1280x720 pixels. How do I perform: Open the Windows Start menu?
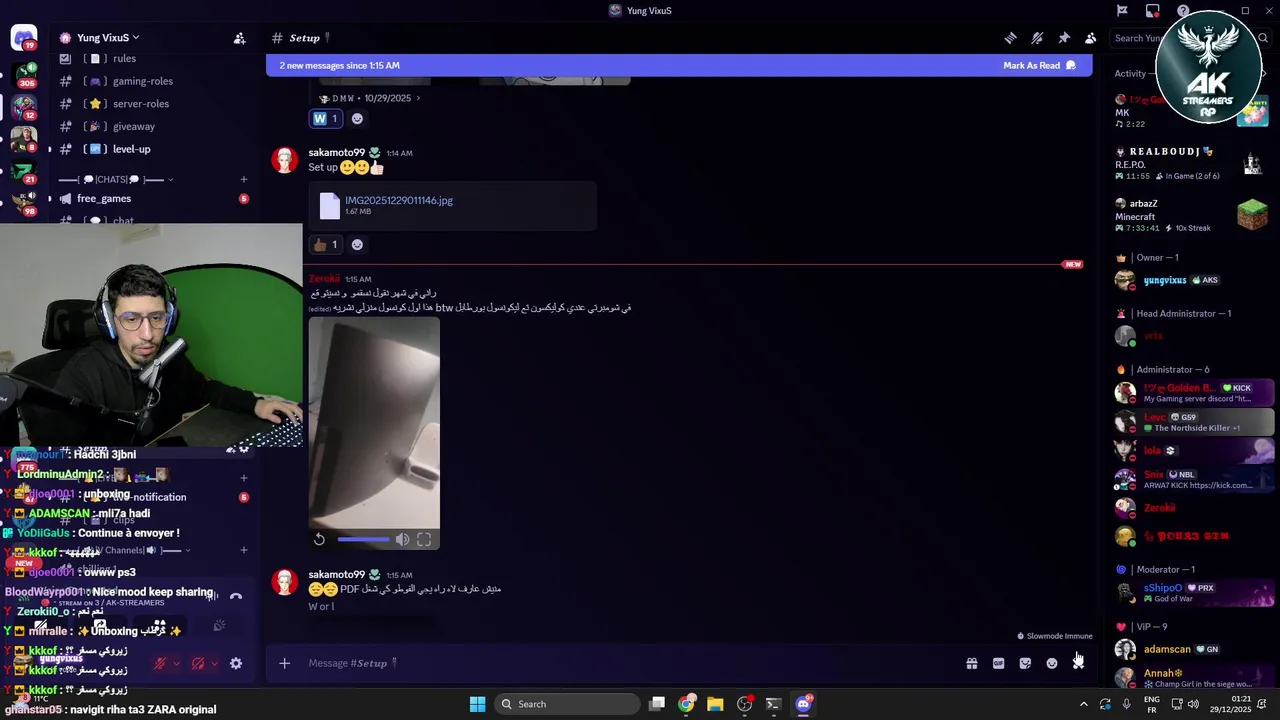pos(477,704)
